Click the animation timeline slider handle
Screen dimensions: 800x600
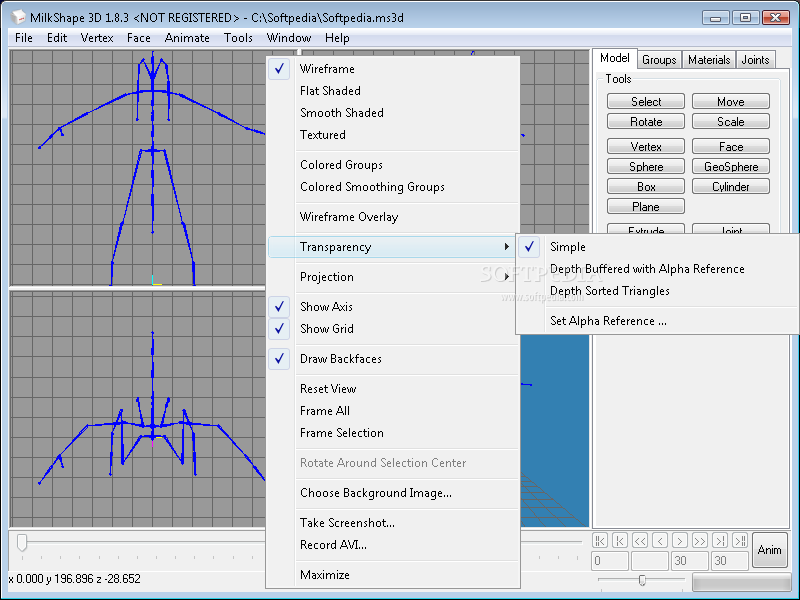click(x=22, y=542)
